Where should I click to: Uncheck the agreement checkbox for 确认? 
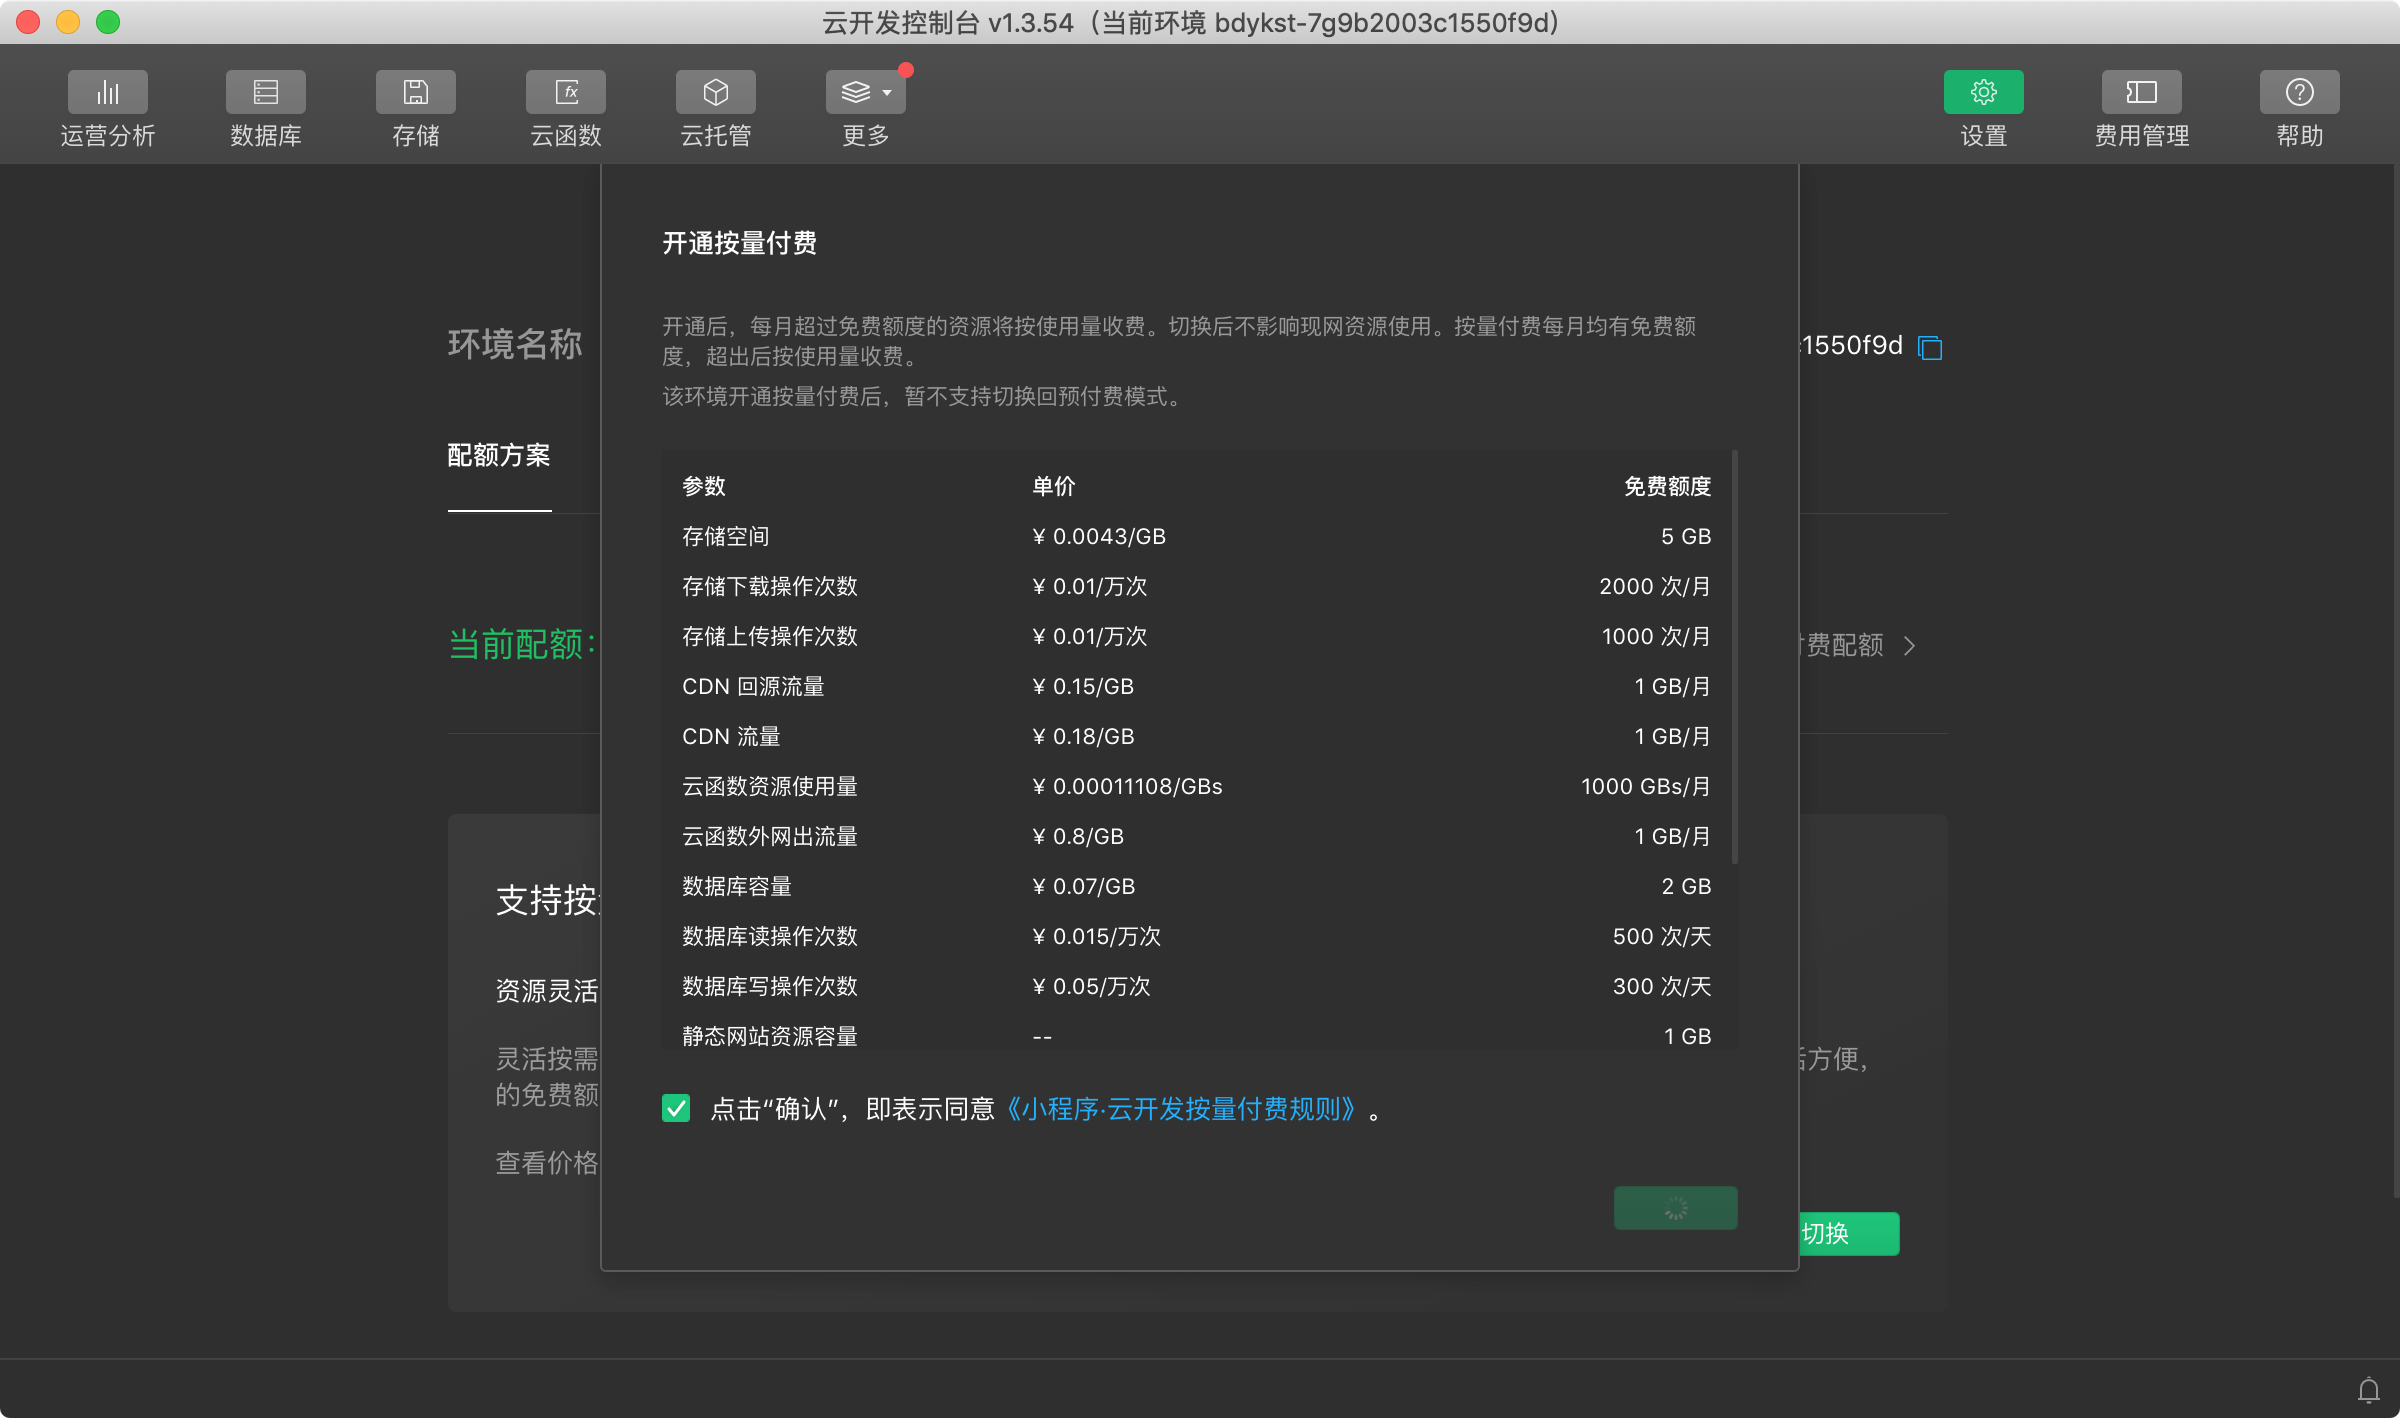[x=676, y=1108]
